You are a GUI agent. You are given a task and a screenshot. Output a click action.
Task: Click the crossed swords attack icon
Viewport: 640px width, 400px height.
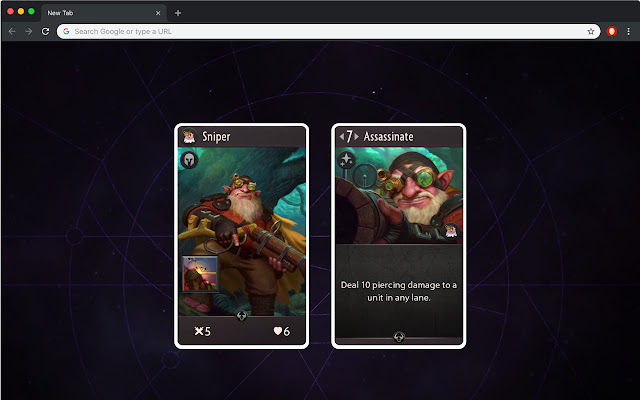coord(199,331)
